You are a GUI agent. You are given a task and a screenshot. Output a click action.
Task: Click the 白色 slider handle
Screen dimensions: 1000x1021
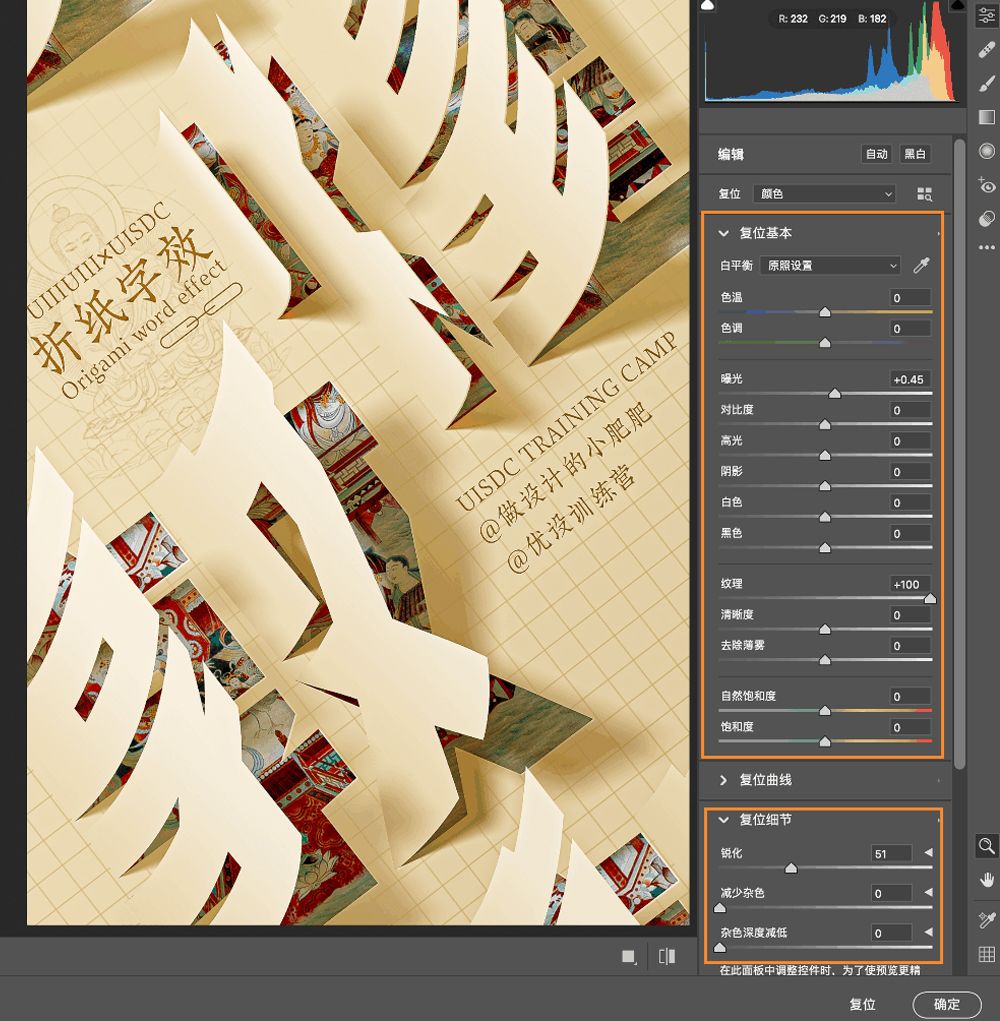(825, 517)
